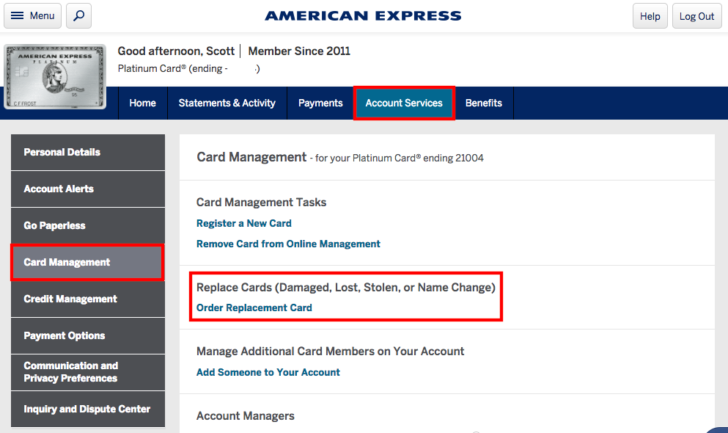This screenshot has width=728, height=433.
Task: Click Add Someone to Your Account
Action: click(x=268, y=372)
